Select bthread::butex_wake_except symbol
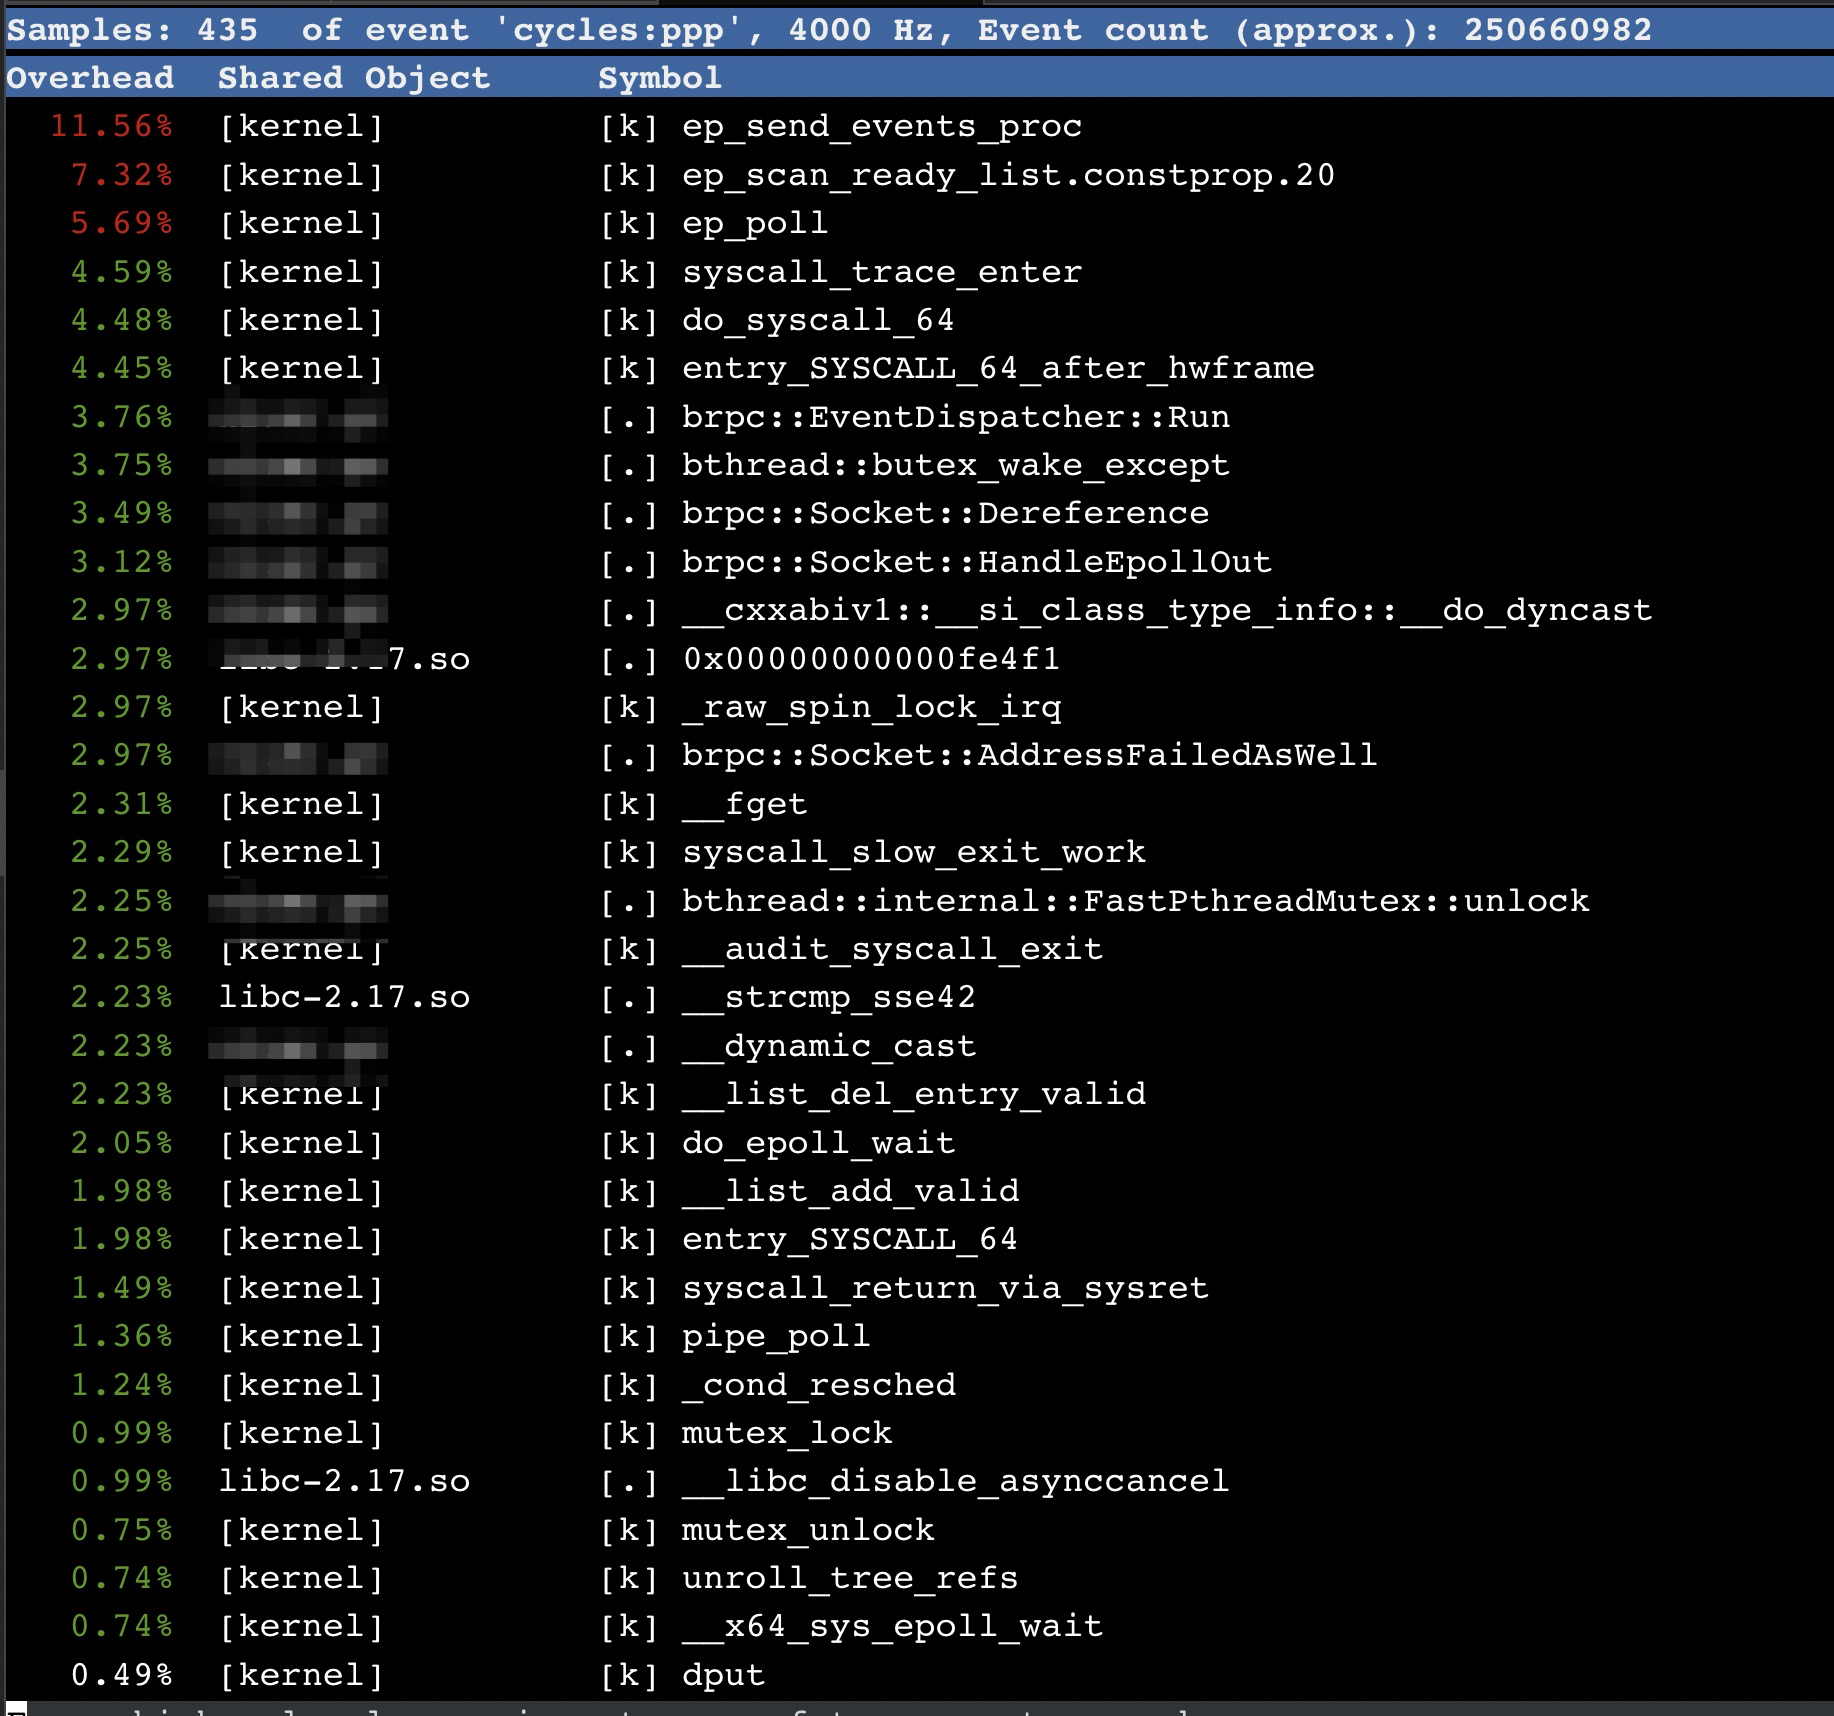Screen dimensions: 1834x1716 coord(955,465)
